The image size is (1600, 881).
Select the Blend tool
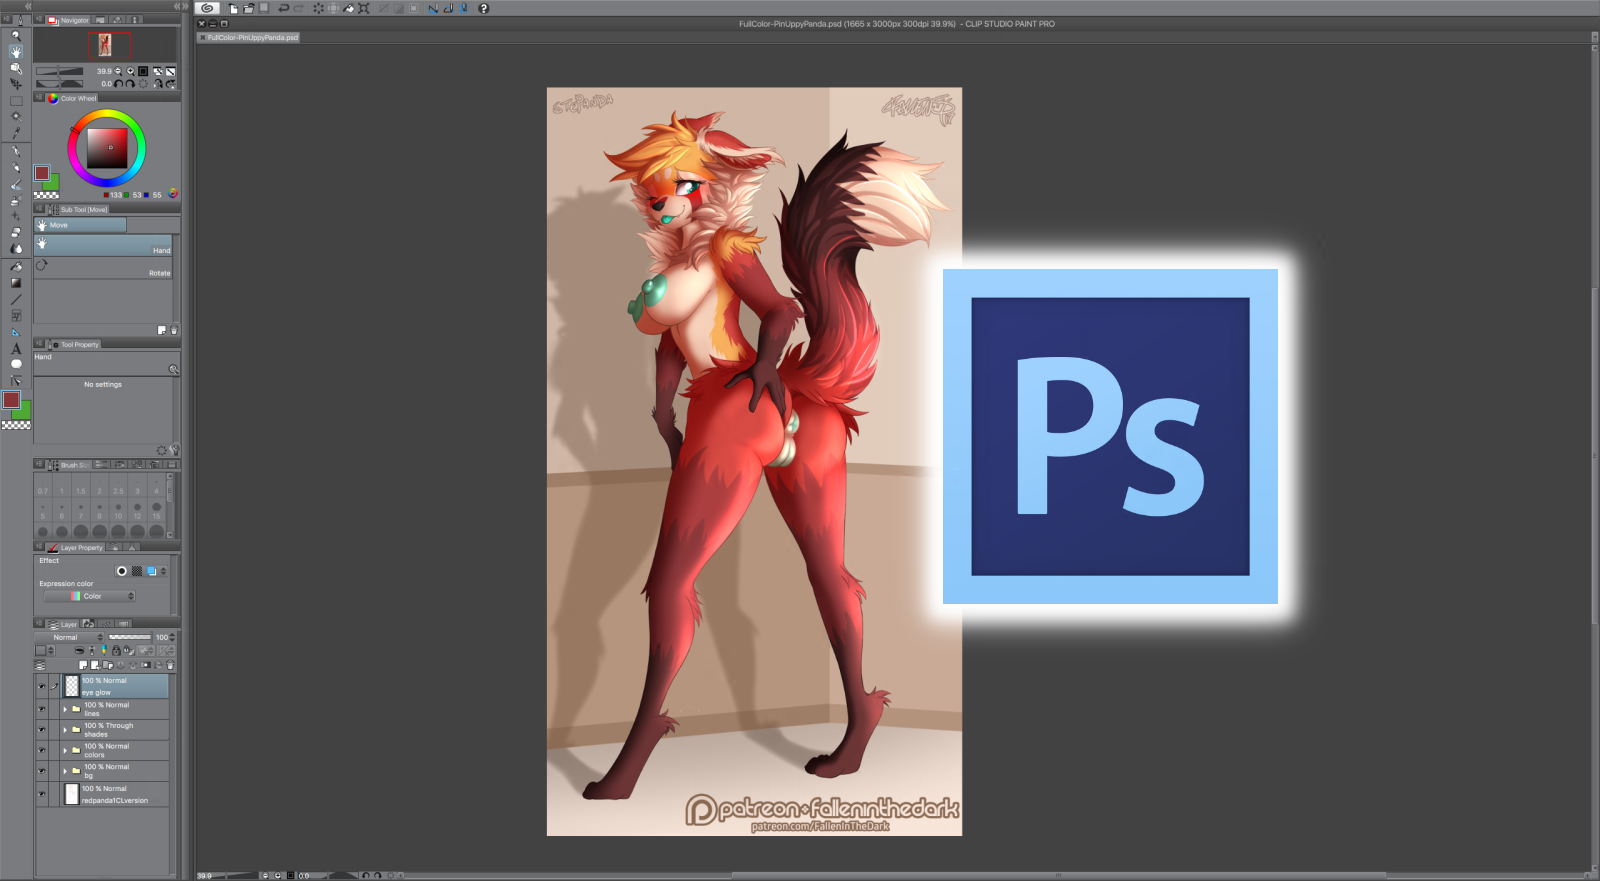tap(16, 248)
